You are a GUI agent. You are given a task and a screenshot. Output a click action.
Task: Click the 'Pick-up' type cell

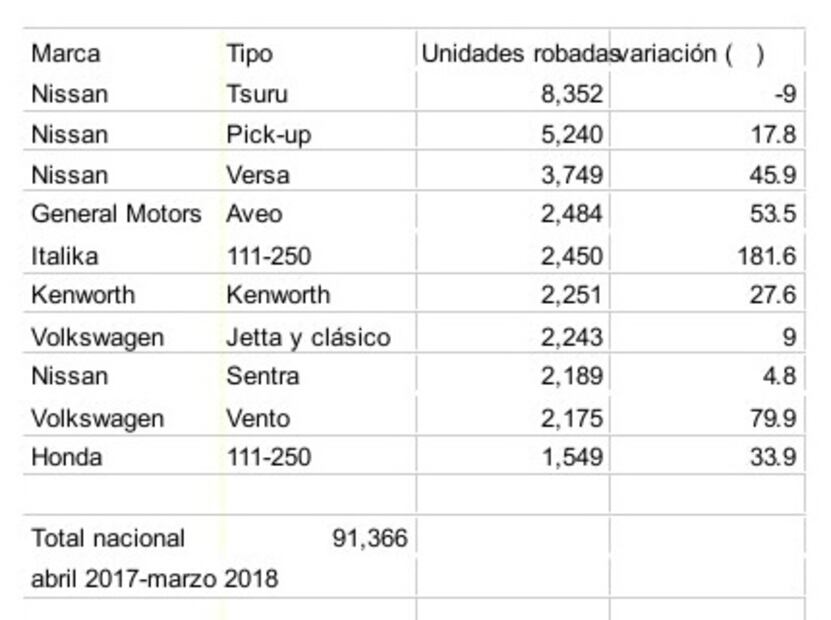point(269,134)
